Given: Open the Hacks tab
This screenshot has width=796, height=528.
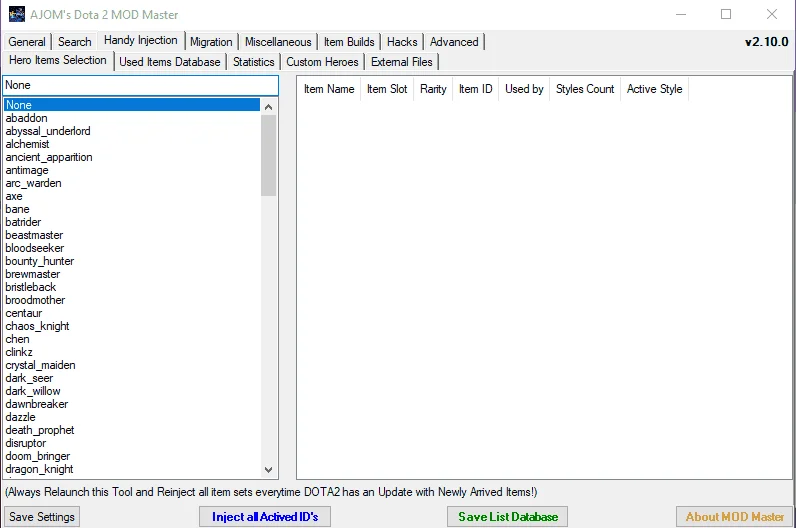Looking at the screenshot, I should (402, 42).
